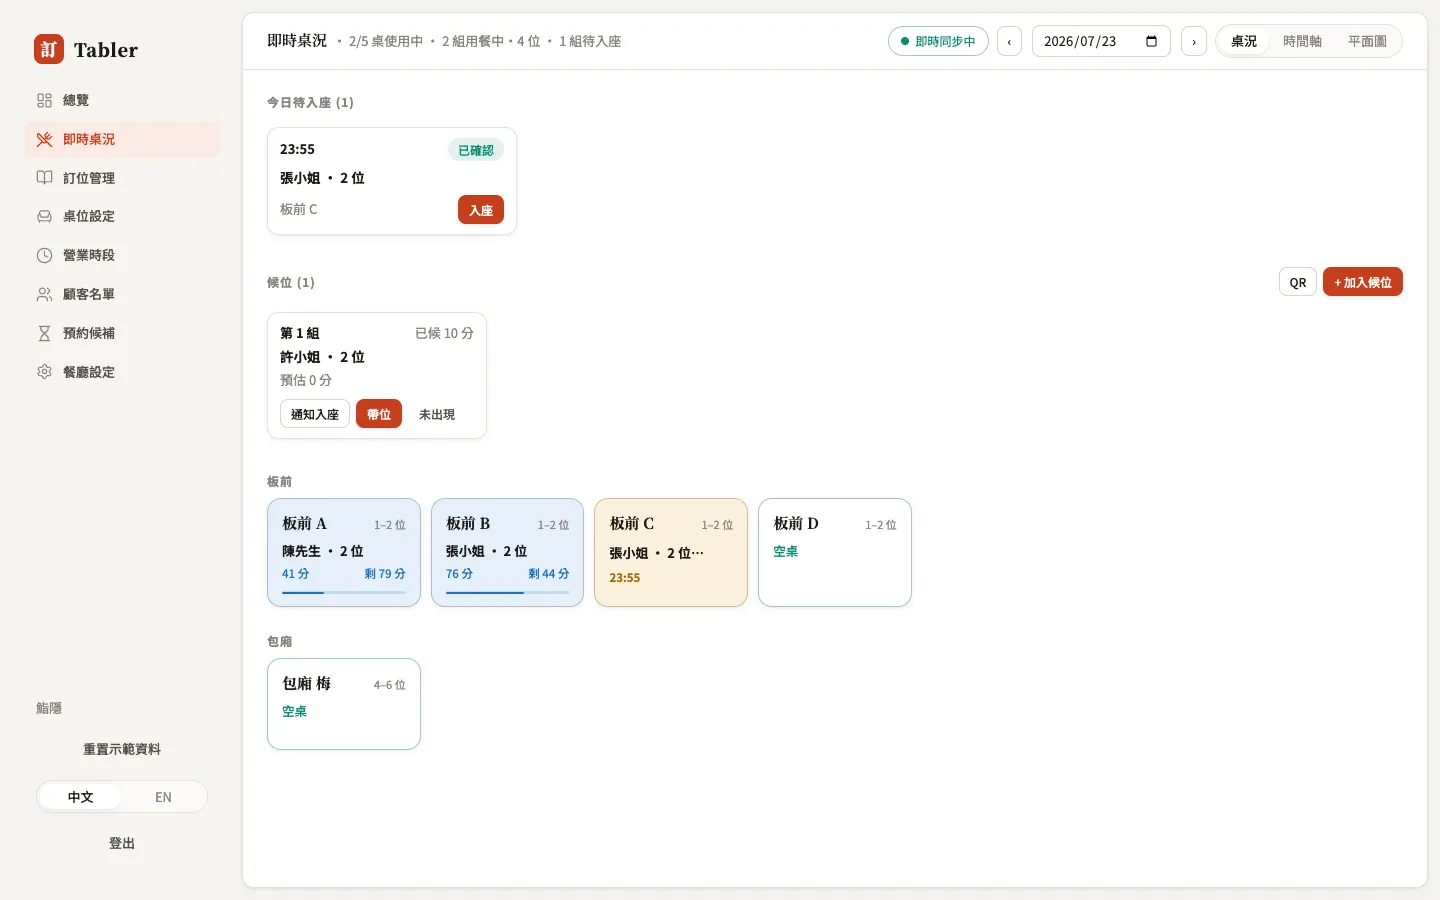Click 登出 to log out
The width and height of the screenshot is (1440, 900).
point(122,843)
